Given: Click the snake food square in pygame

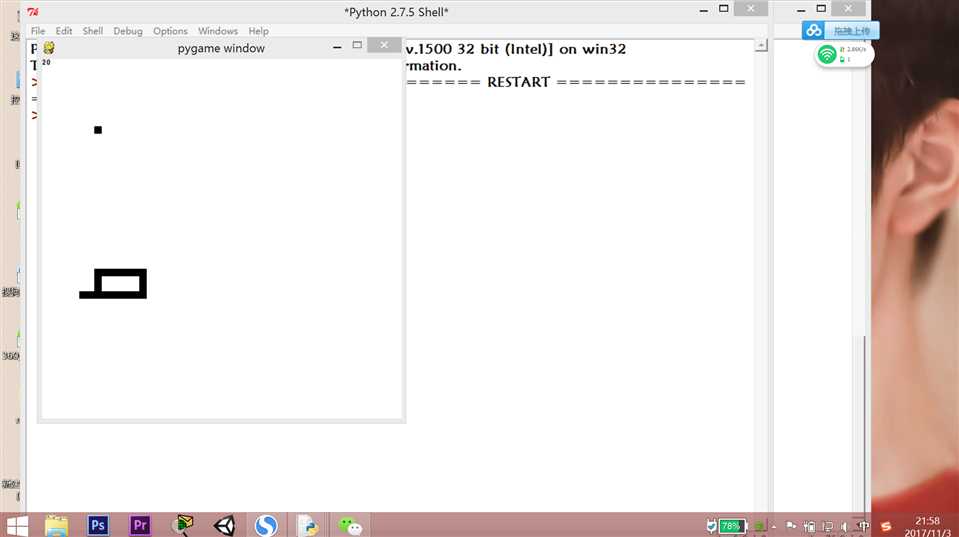Looking at the screenshot, I should point(98,130).
